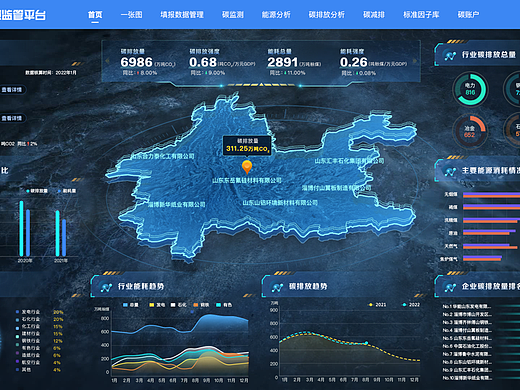Open the 能源分析 tab
Image resolution: width=520 pixels, height=390 pixels.
coord(276,15)
